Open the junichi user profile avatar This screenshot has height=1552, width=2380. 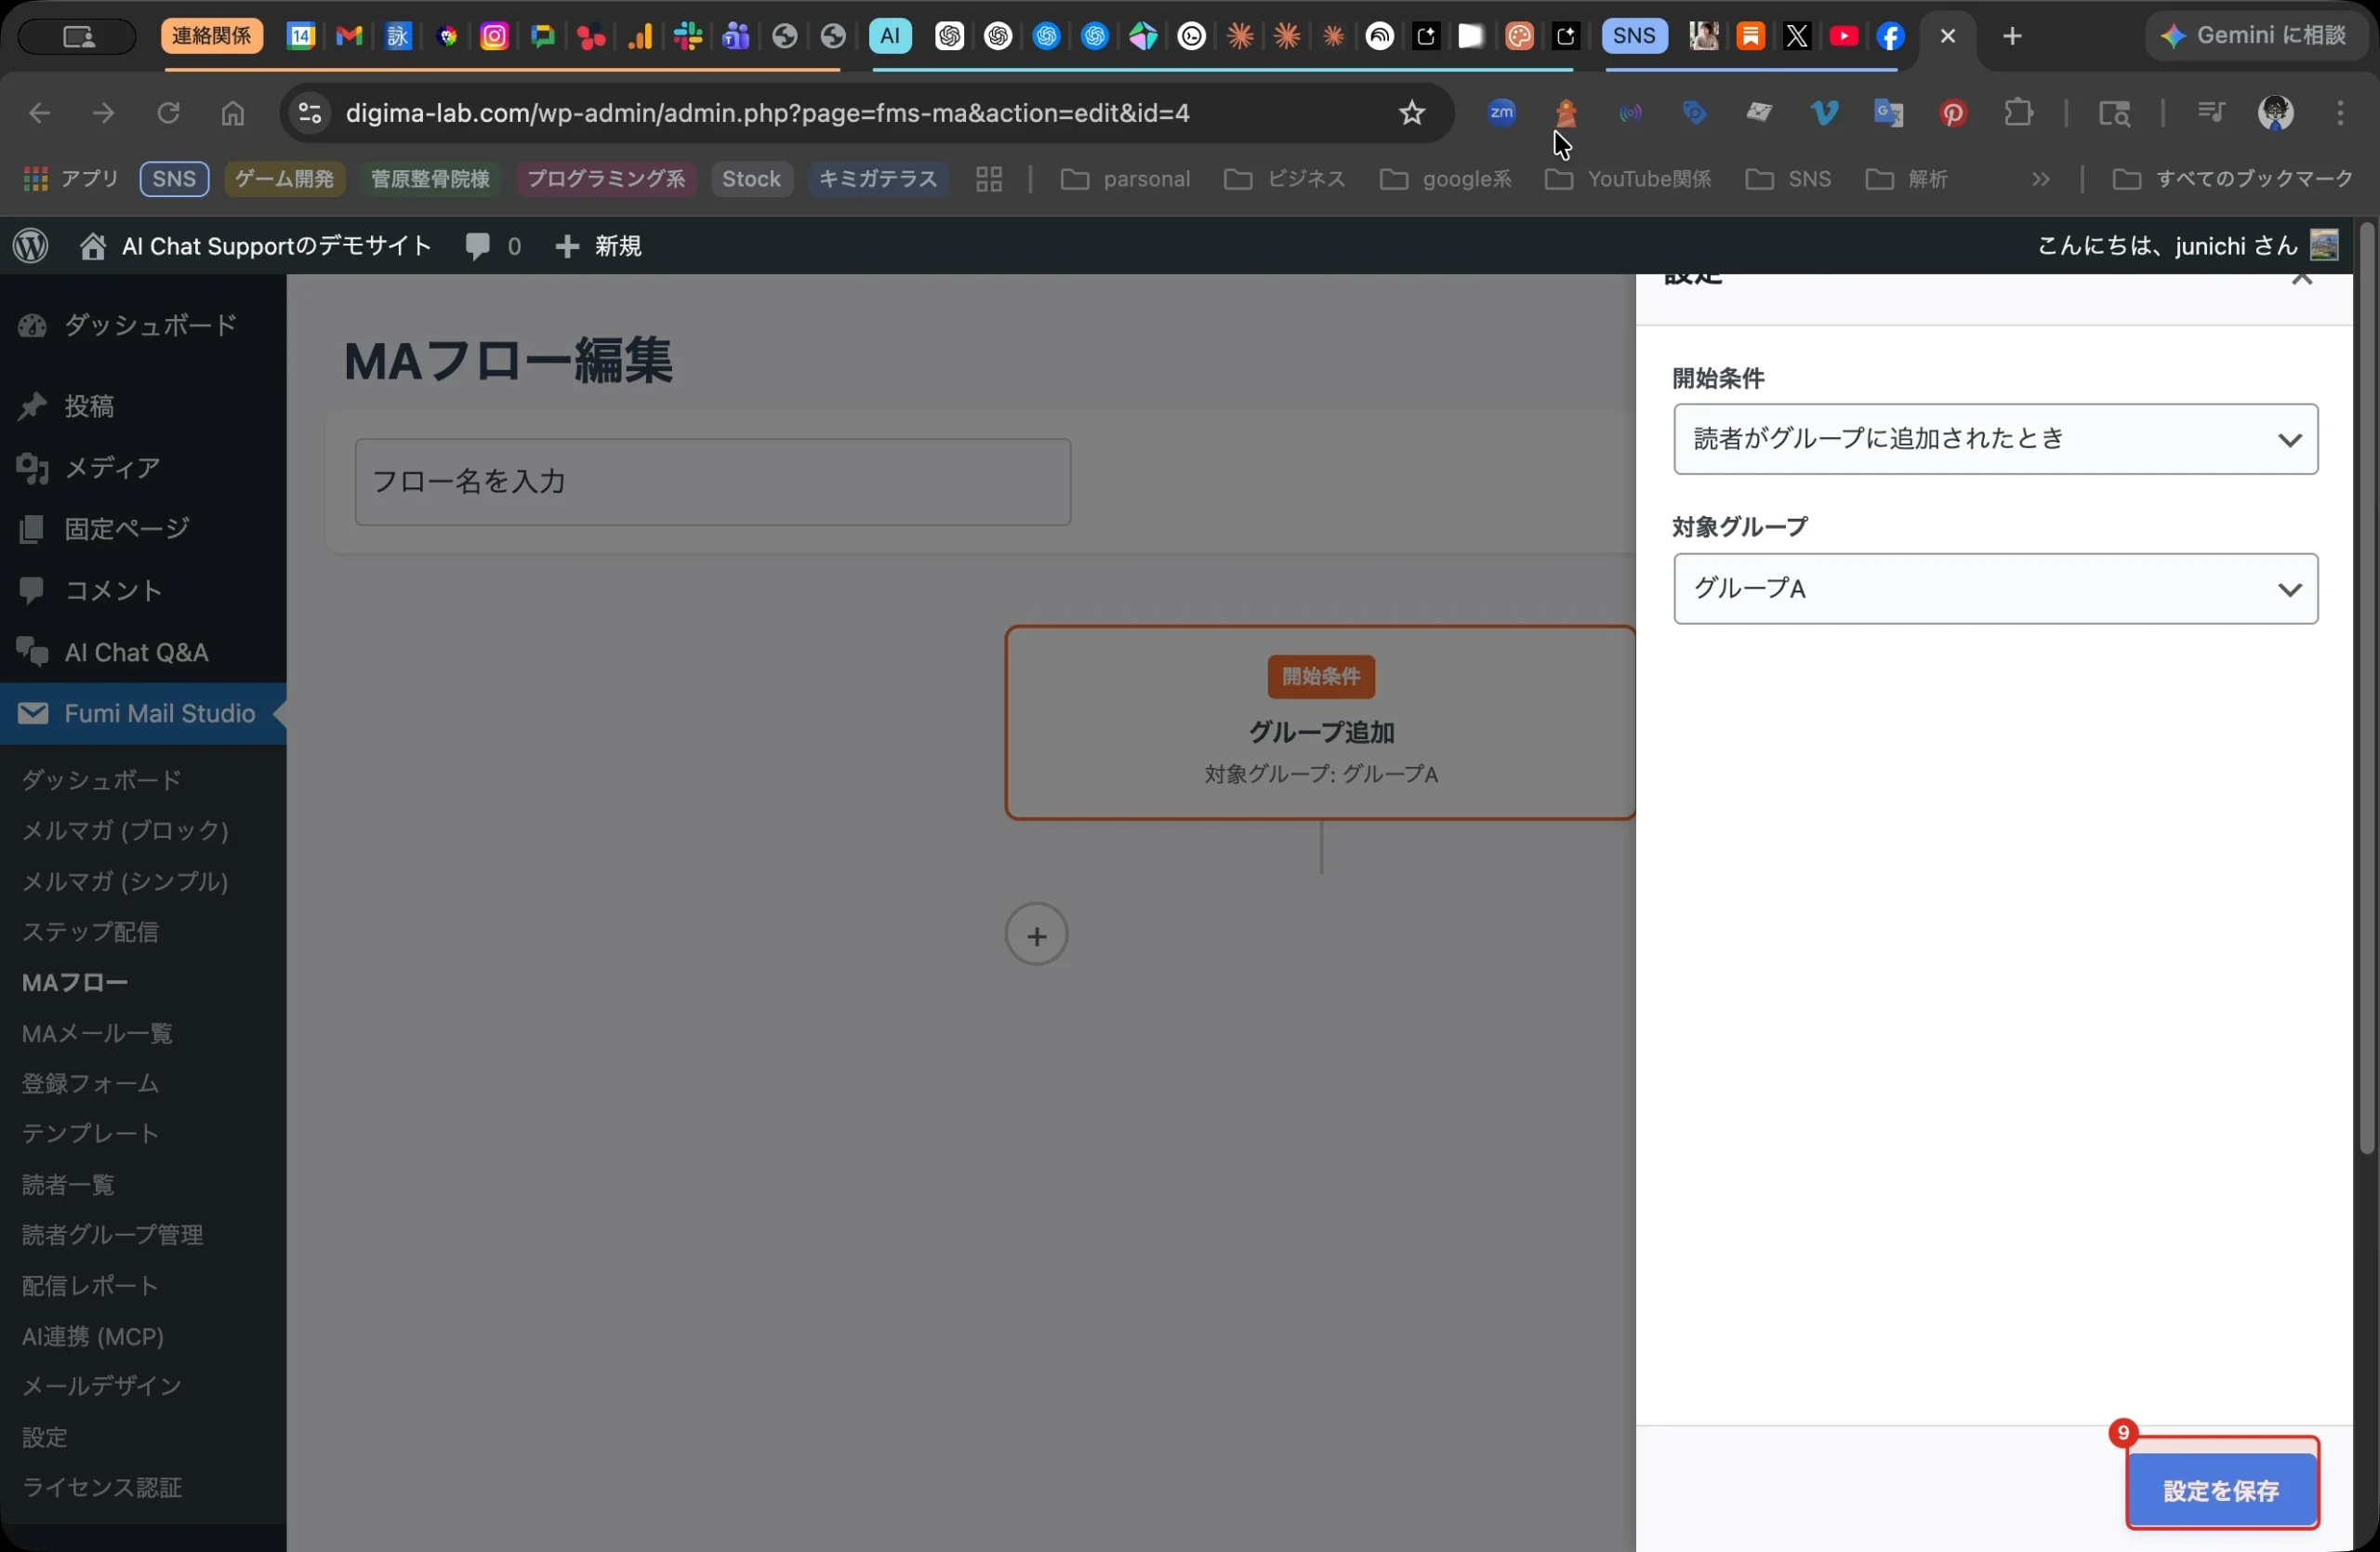point(2324,245)
